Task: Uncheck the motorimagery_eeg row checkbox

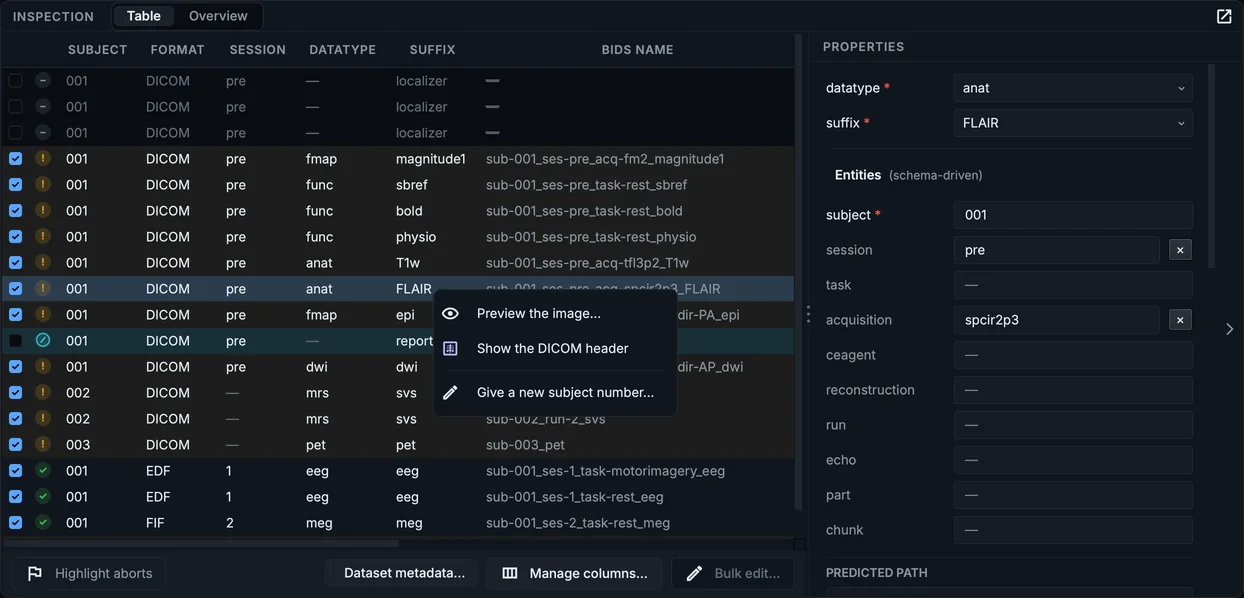Action: (x=16, y=471)
